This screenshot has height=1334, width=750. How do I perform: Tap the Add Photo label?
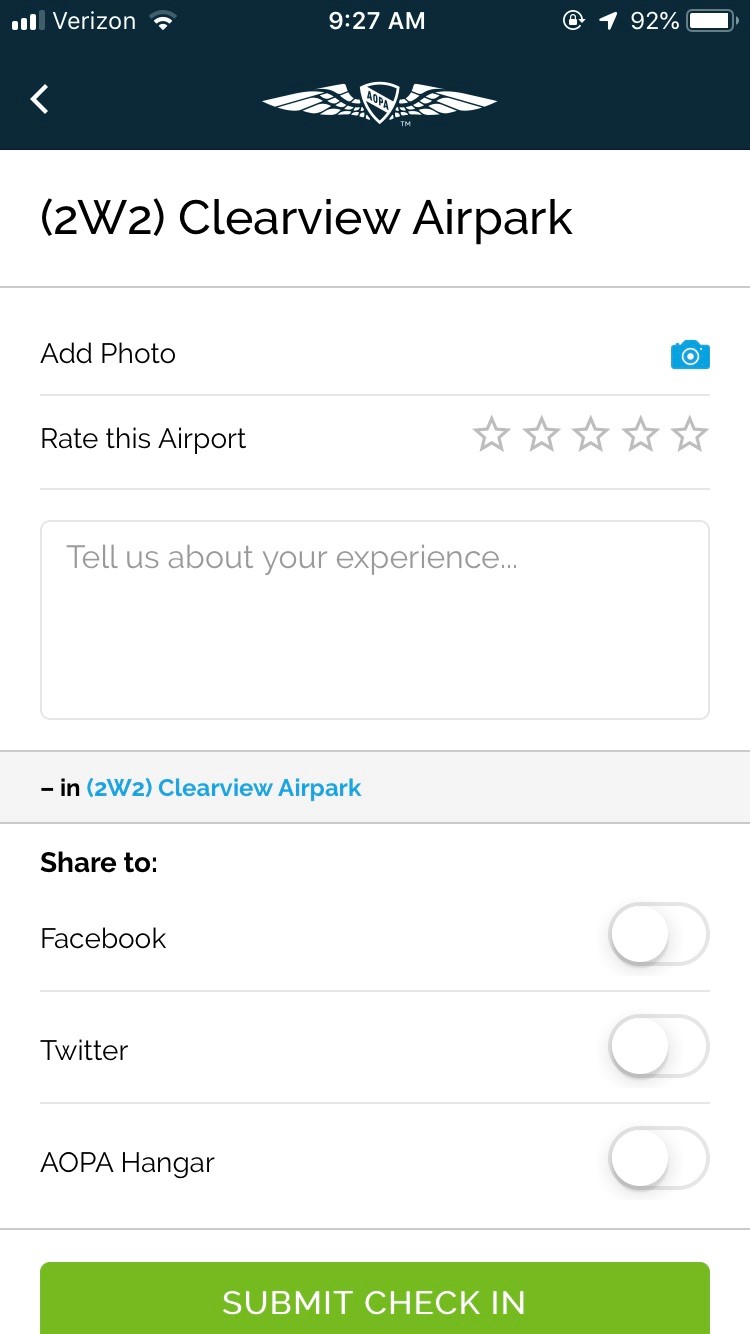108,354
